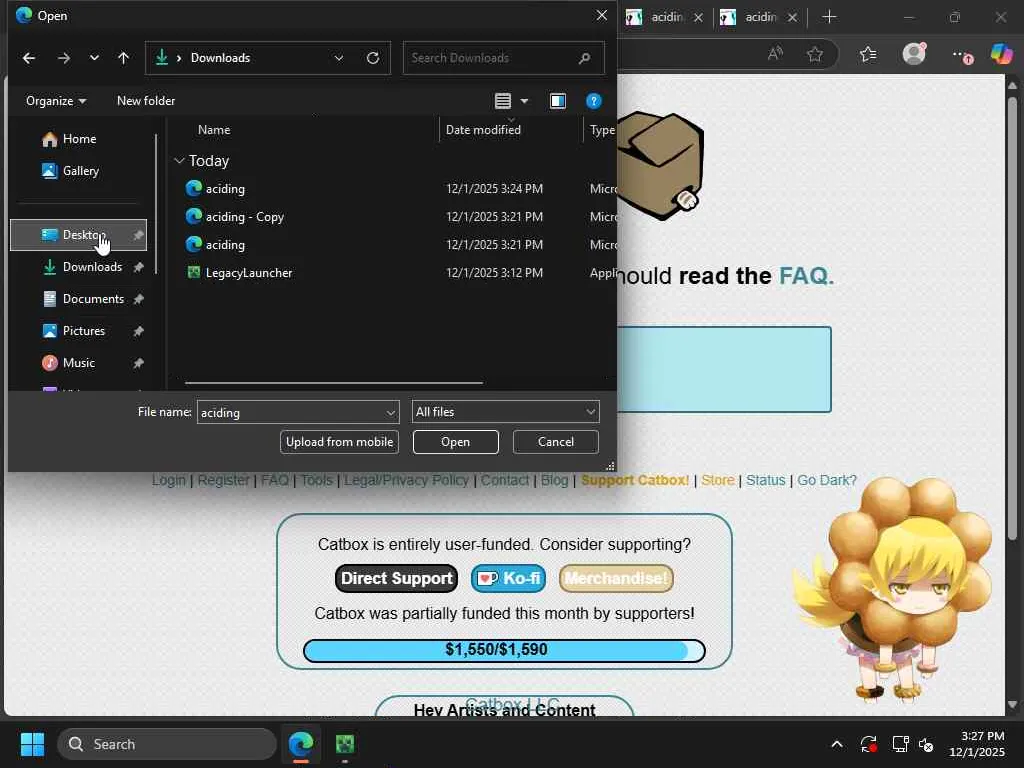Click the Direct Support button
Screen dimensions: 1024x768
pos(396,579)
